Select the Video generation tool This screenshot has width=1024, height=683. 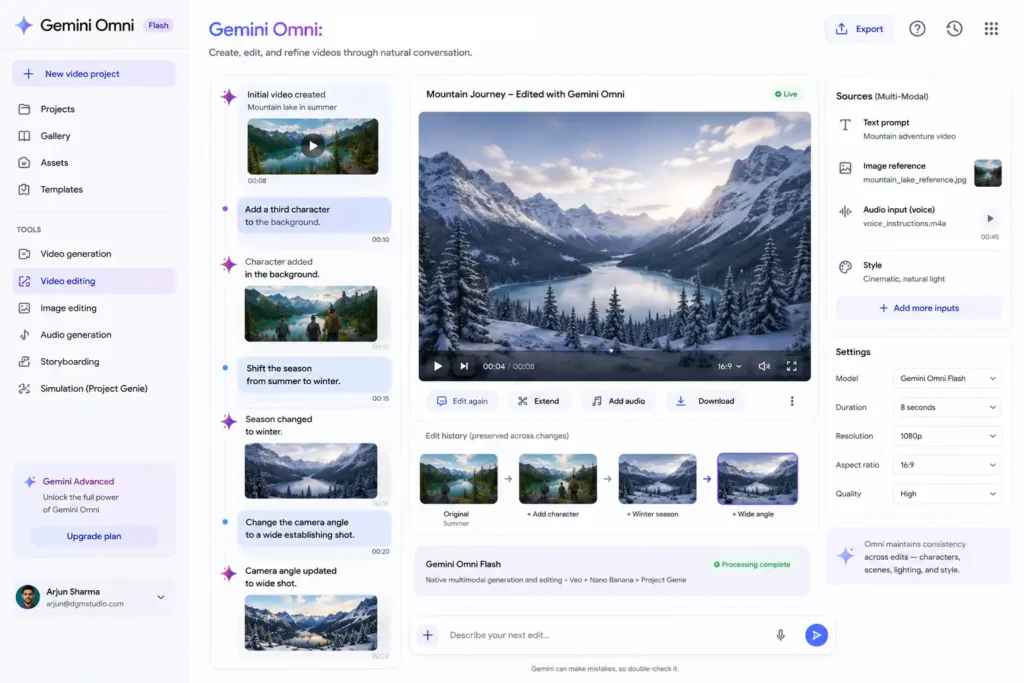pos(94,254)
